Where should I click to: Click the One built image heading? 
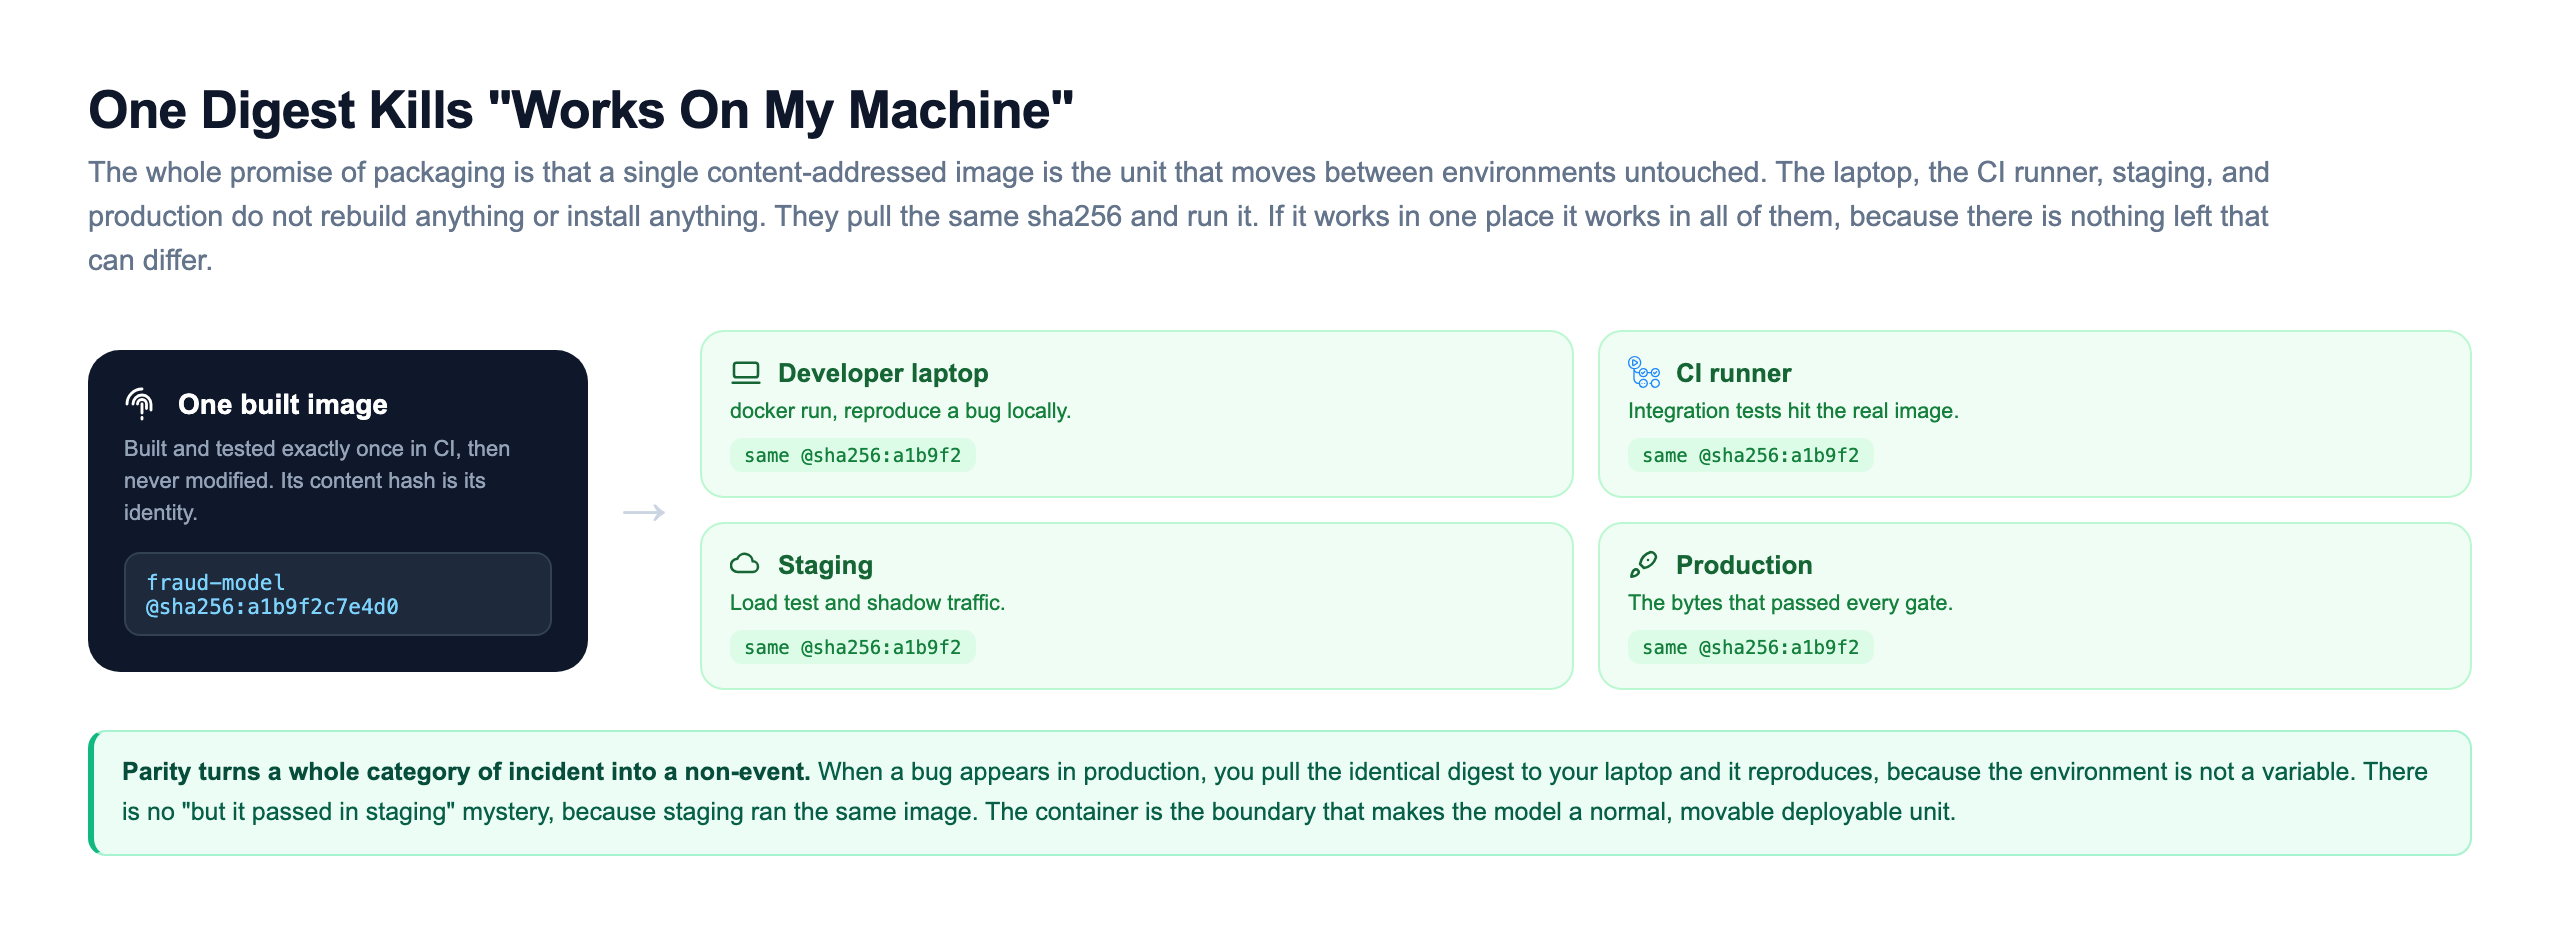(282, 404)
